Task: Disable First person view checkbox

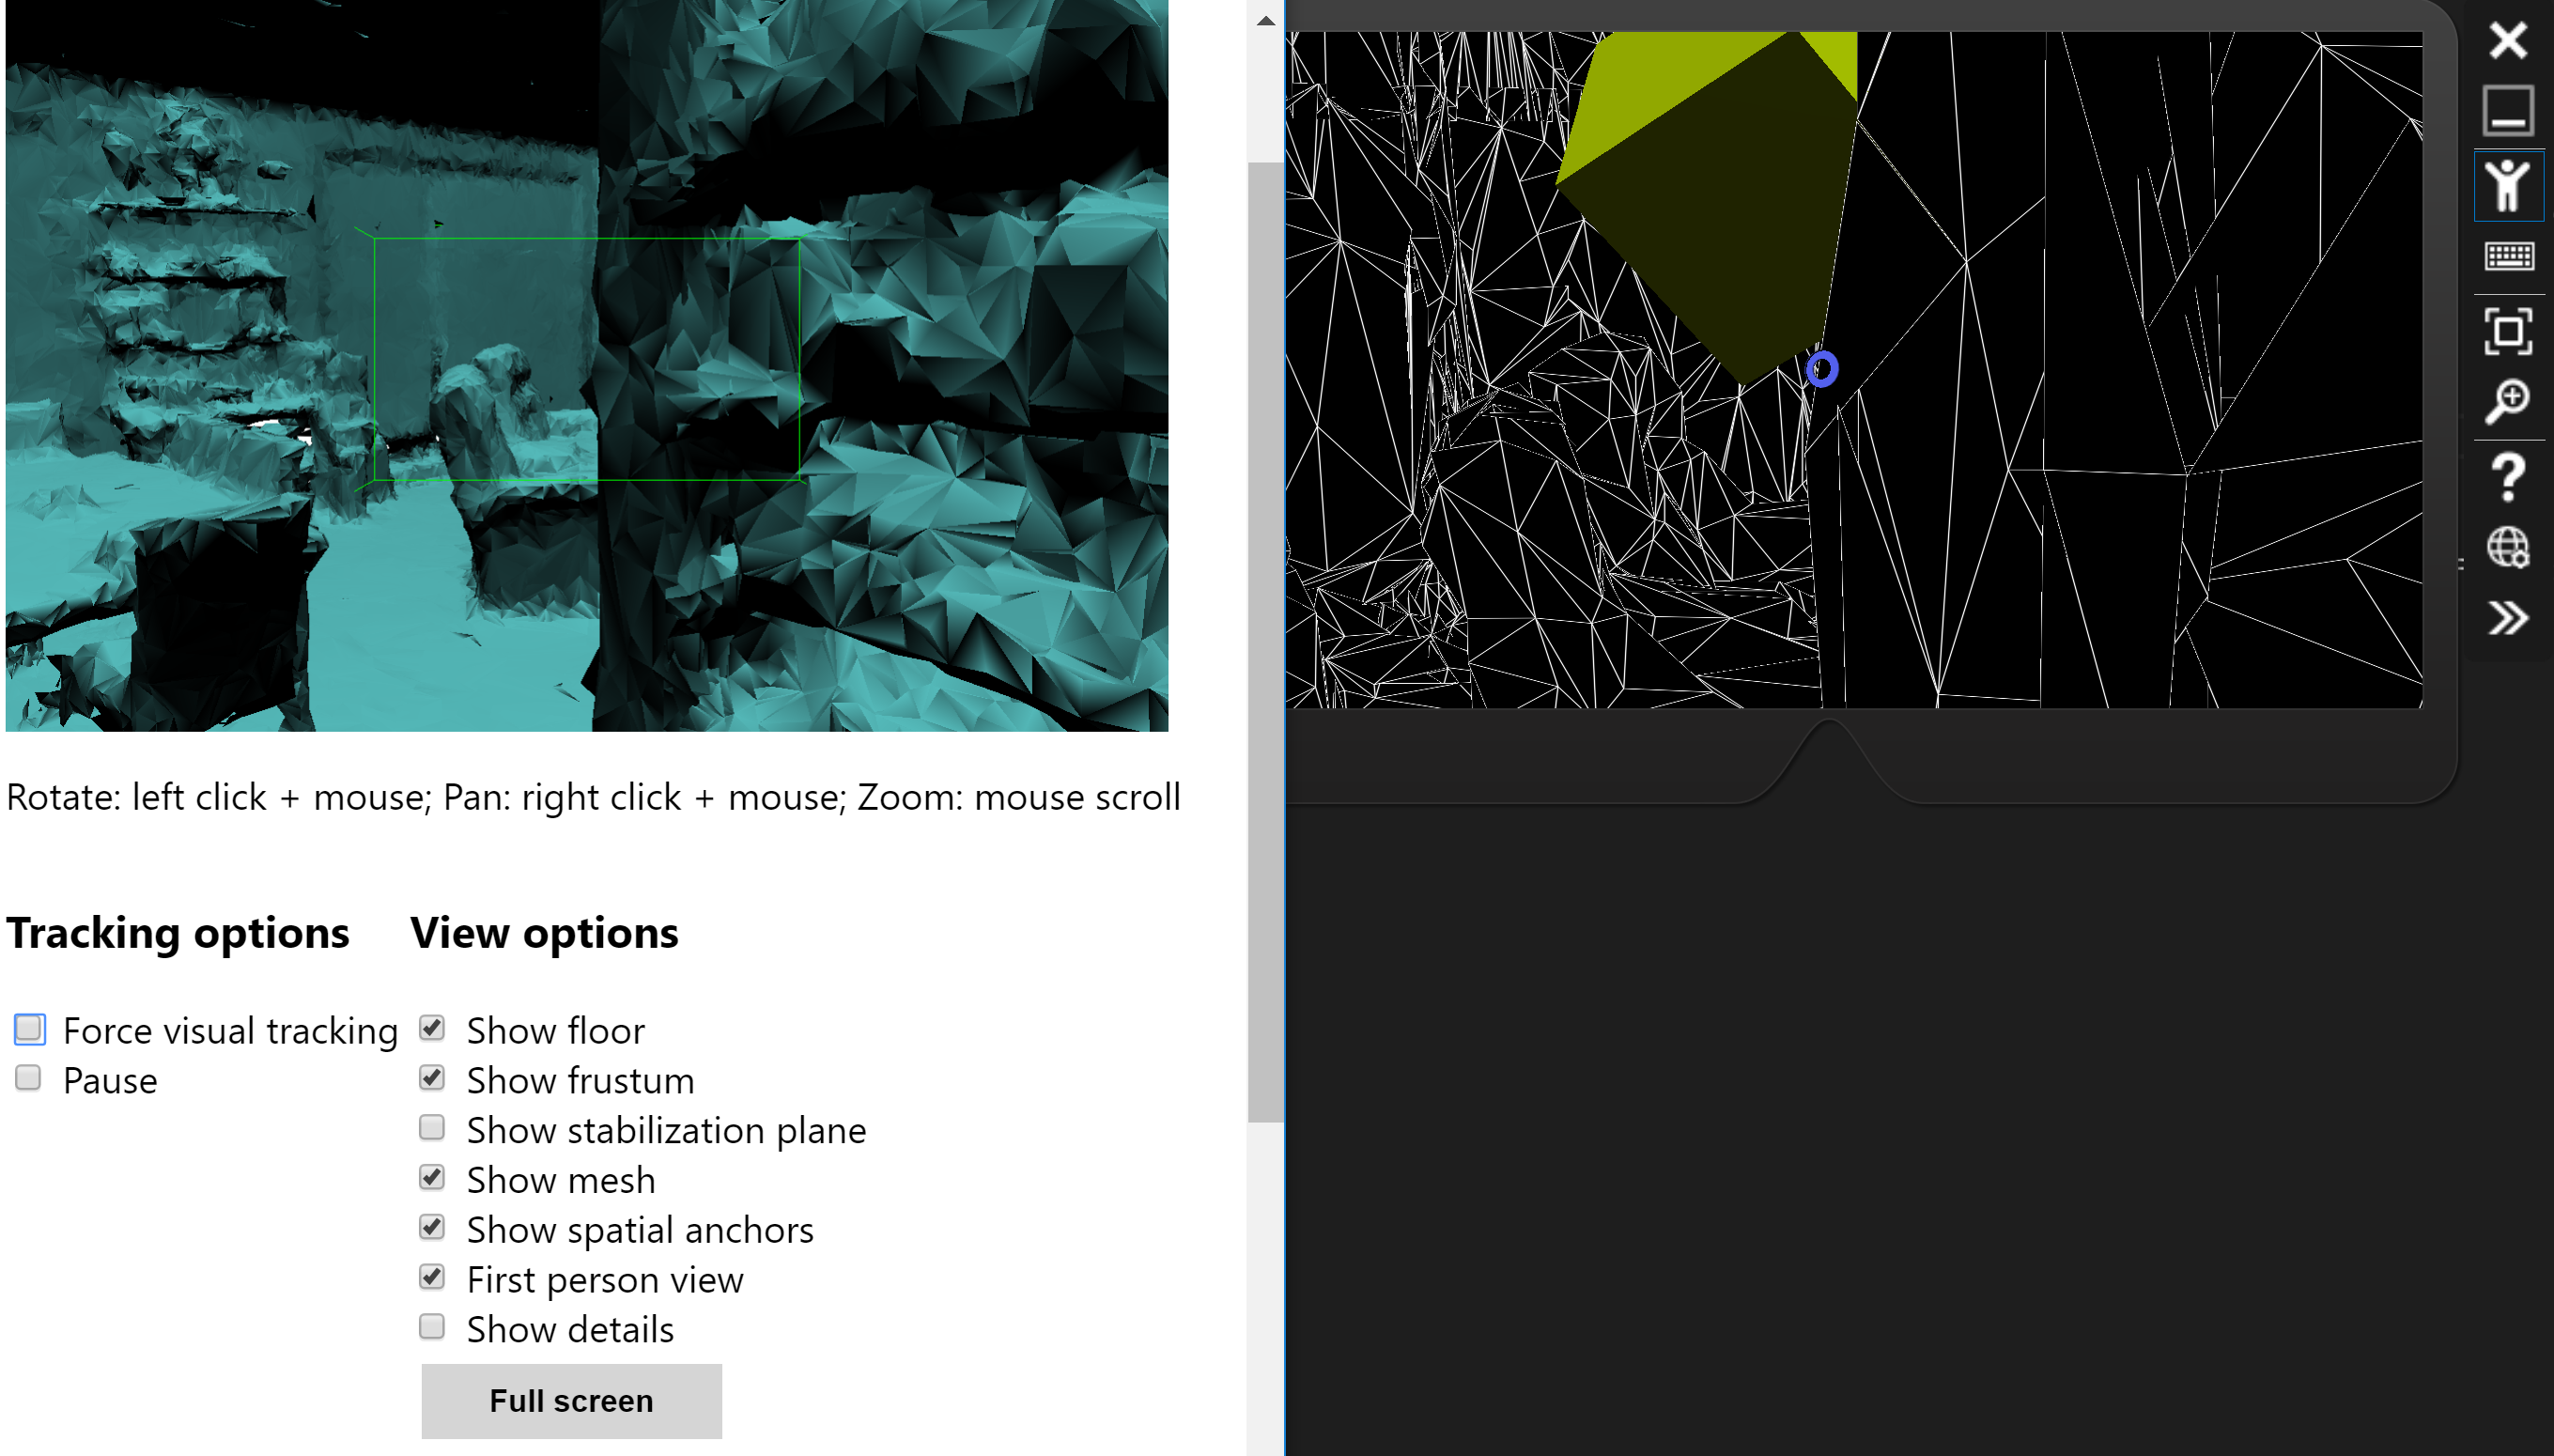Action: pos(432,1277)
